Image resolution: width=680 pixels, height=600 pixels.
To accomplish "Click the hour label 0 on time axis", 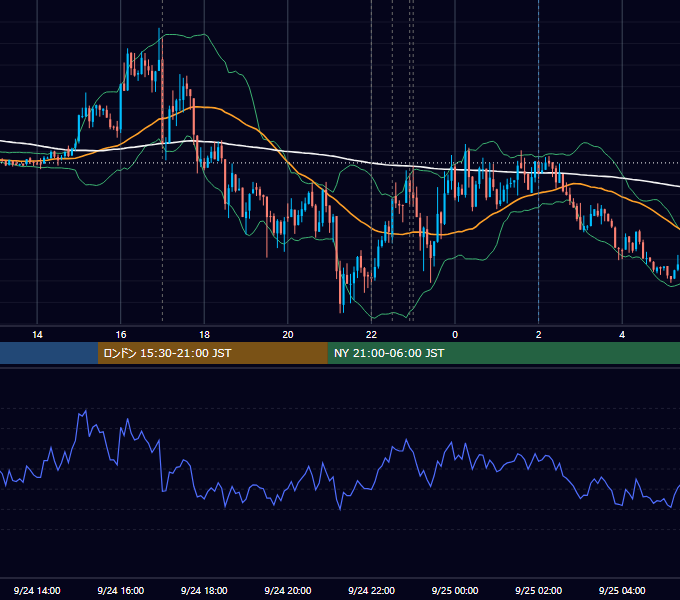I will pos(455,335).
